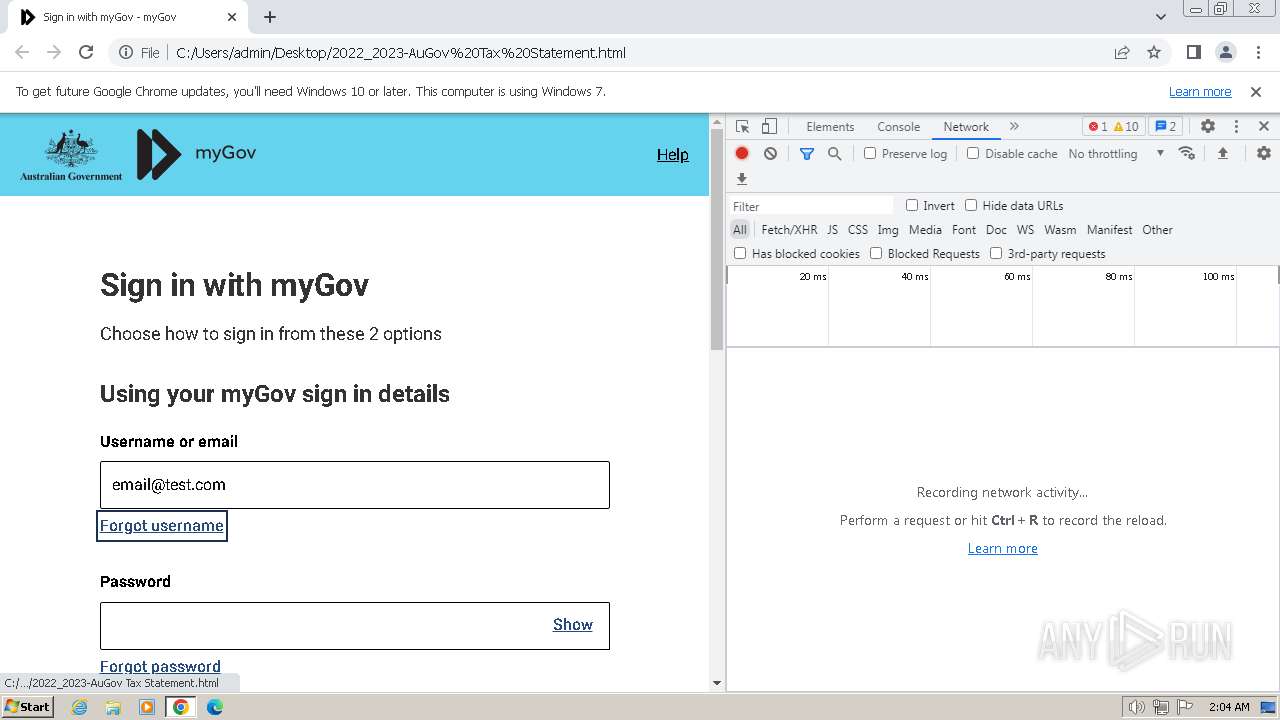The image size is (1280, 720).
Task: Open Learn more in Network panel
Action: [x=1003, y=549]
